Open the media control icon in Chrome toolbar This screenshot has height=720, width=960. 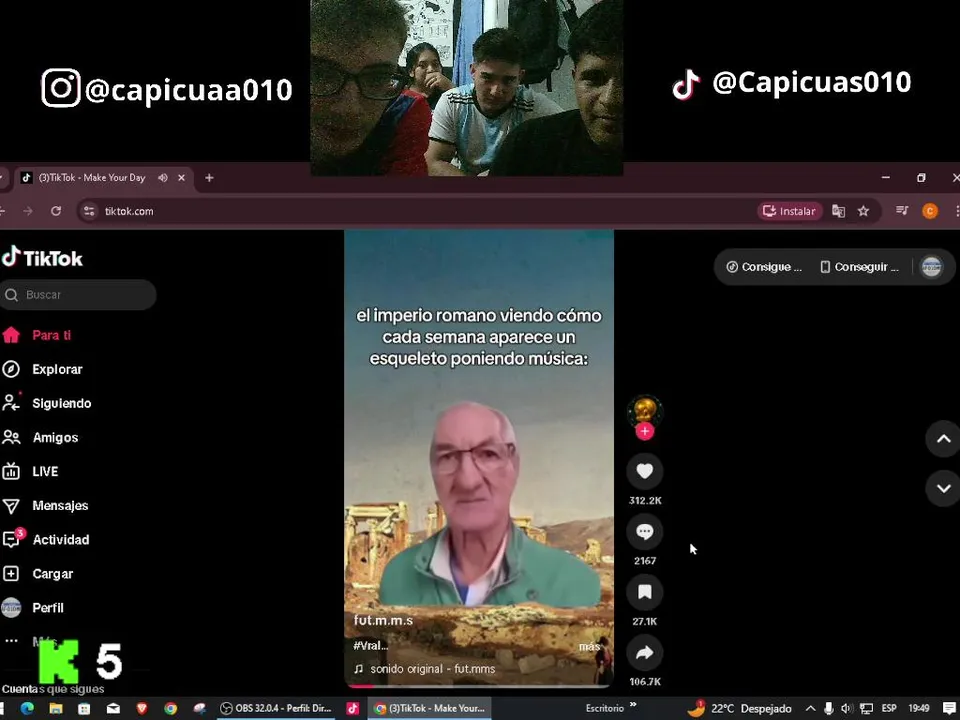902,211
